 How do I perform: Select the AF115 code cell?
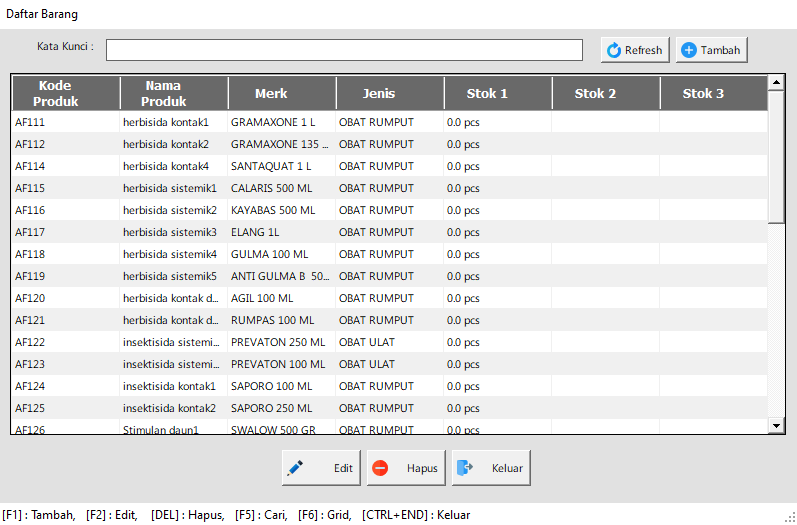[66, 188]
